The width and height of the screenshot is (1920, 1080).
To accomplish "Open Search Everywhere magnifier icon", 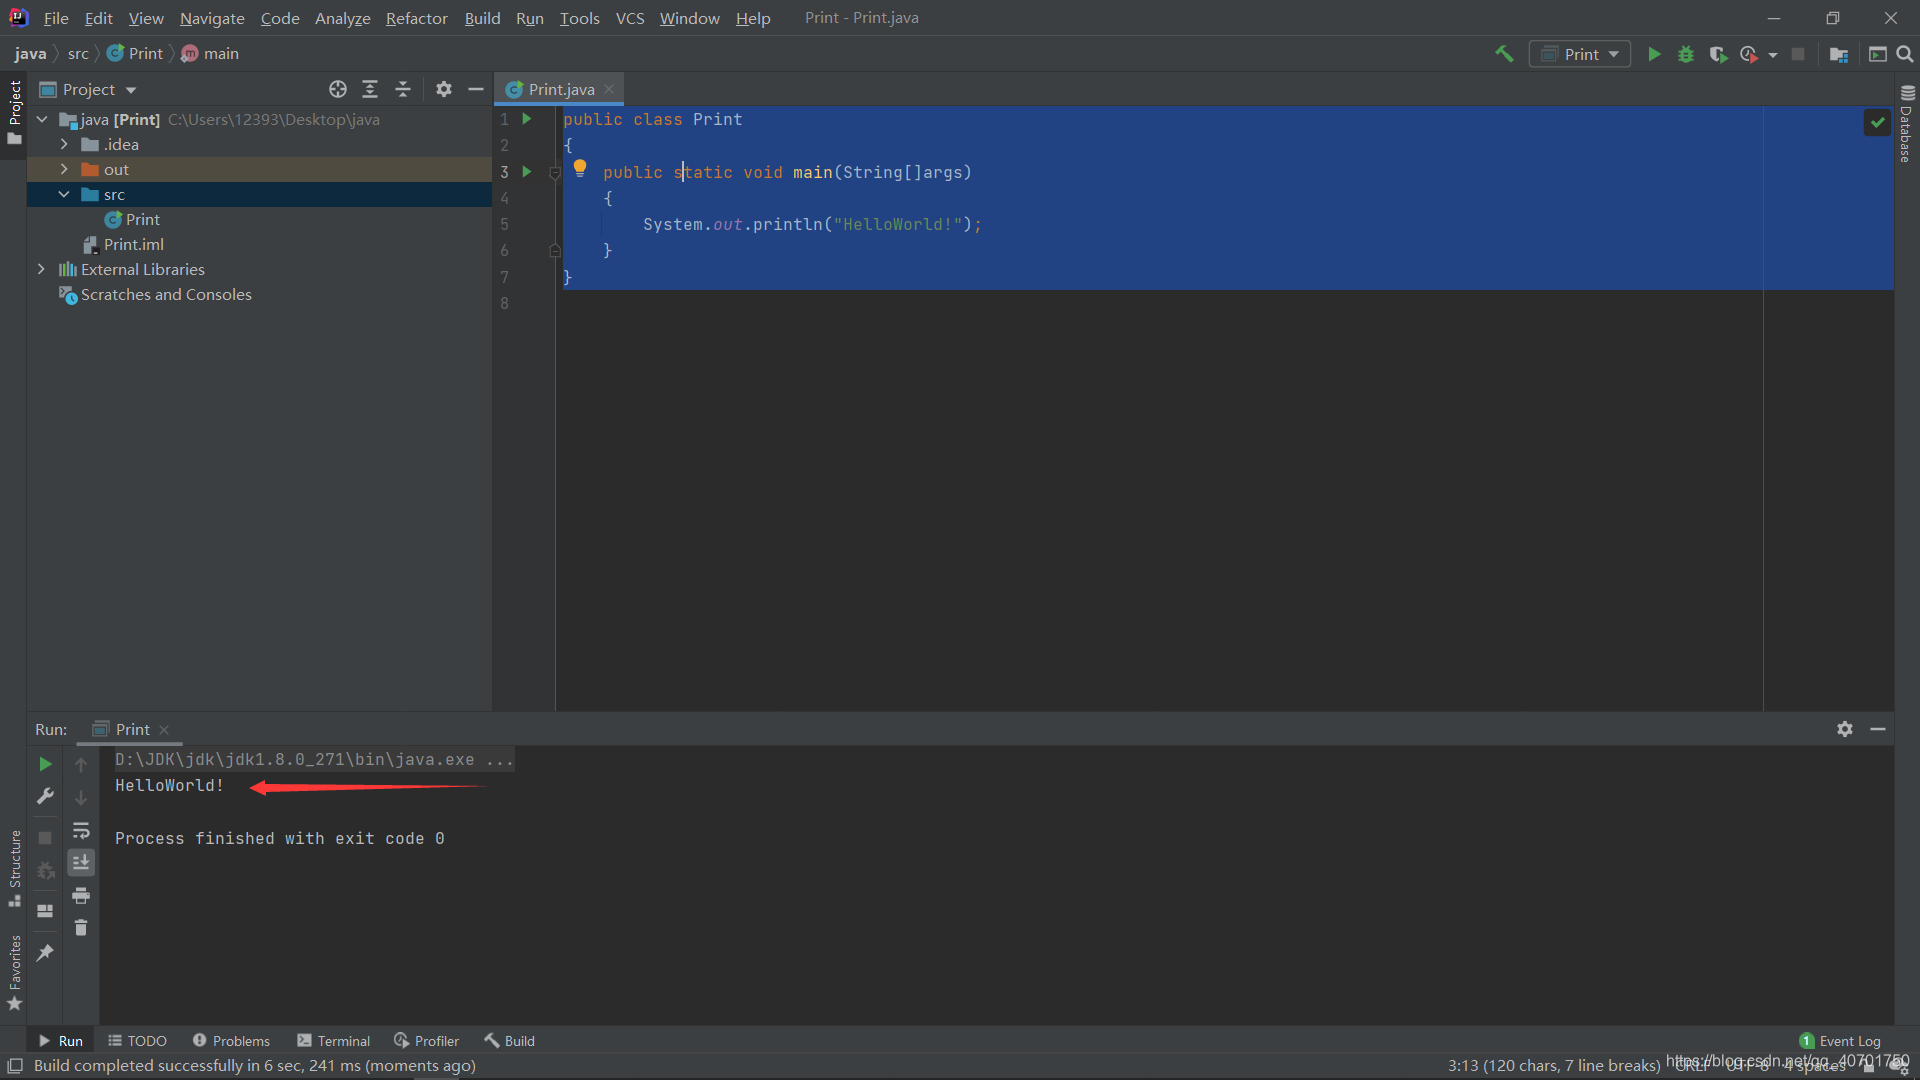I will [x=1905, y=54].
